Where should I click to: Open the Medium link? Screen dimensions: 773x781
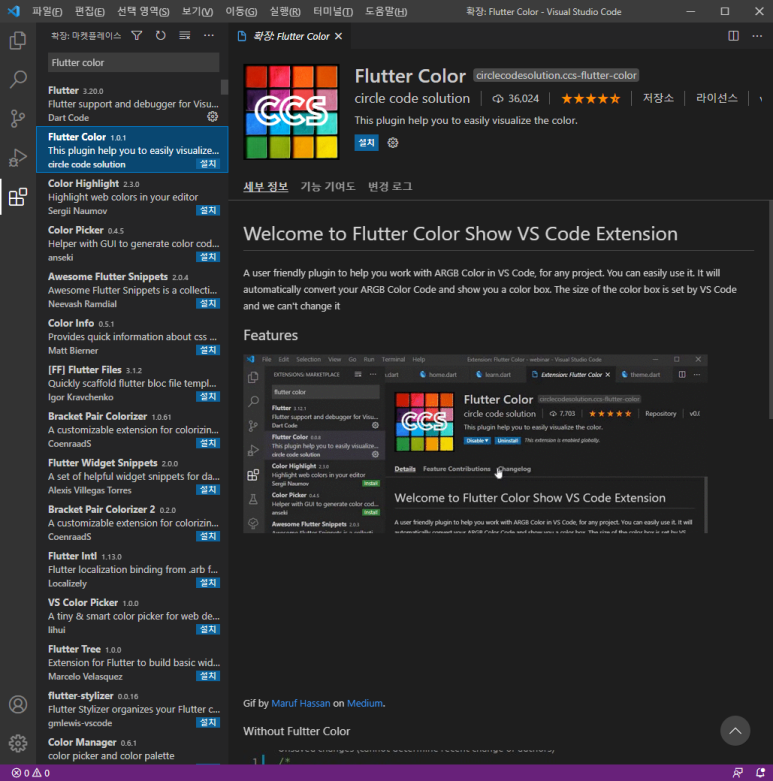[x=365, y=703]
